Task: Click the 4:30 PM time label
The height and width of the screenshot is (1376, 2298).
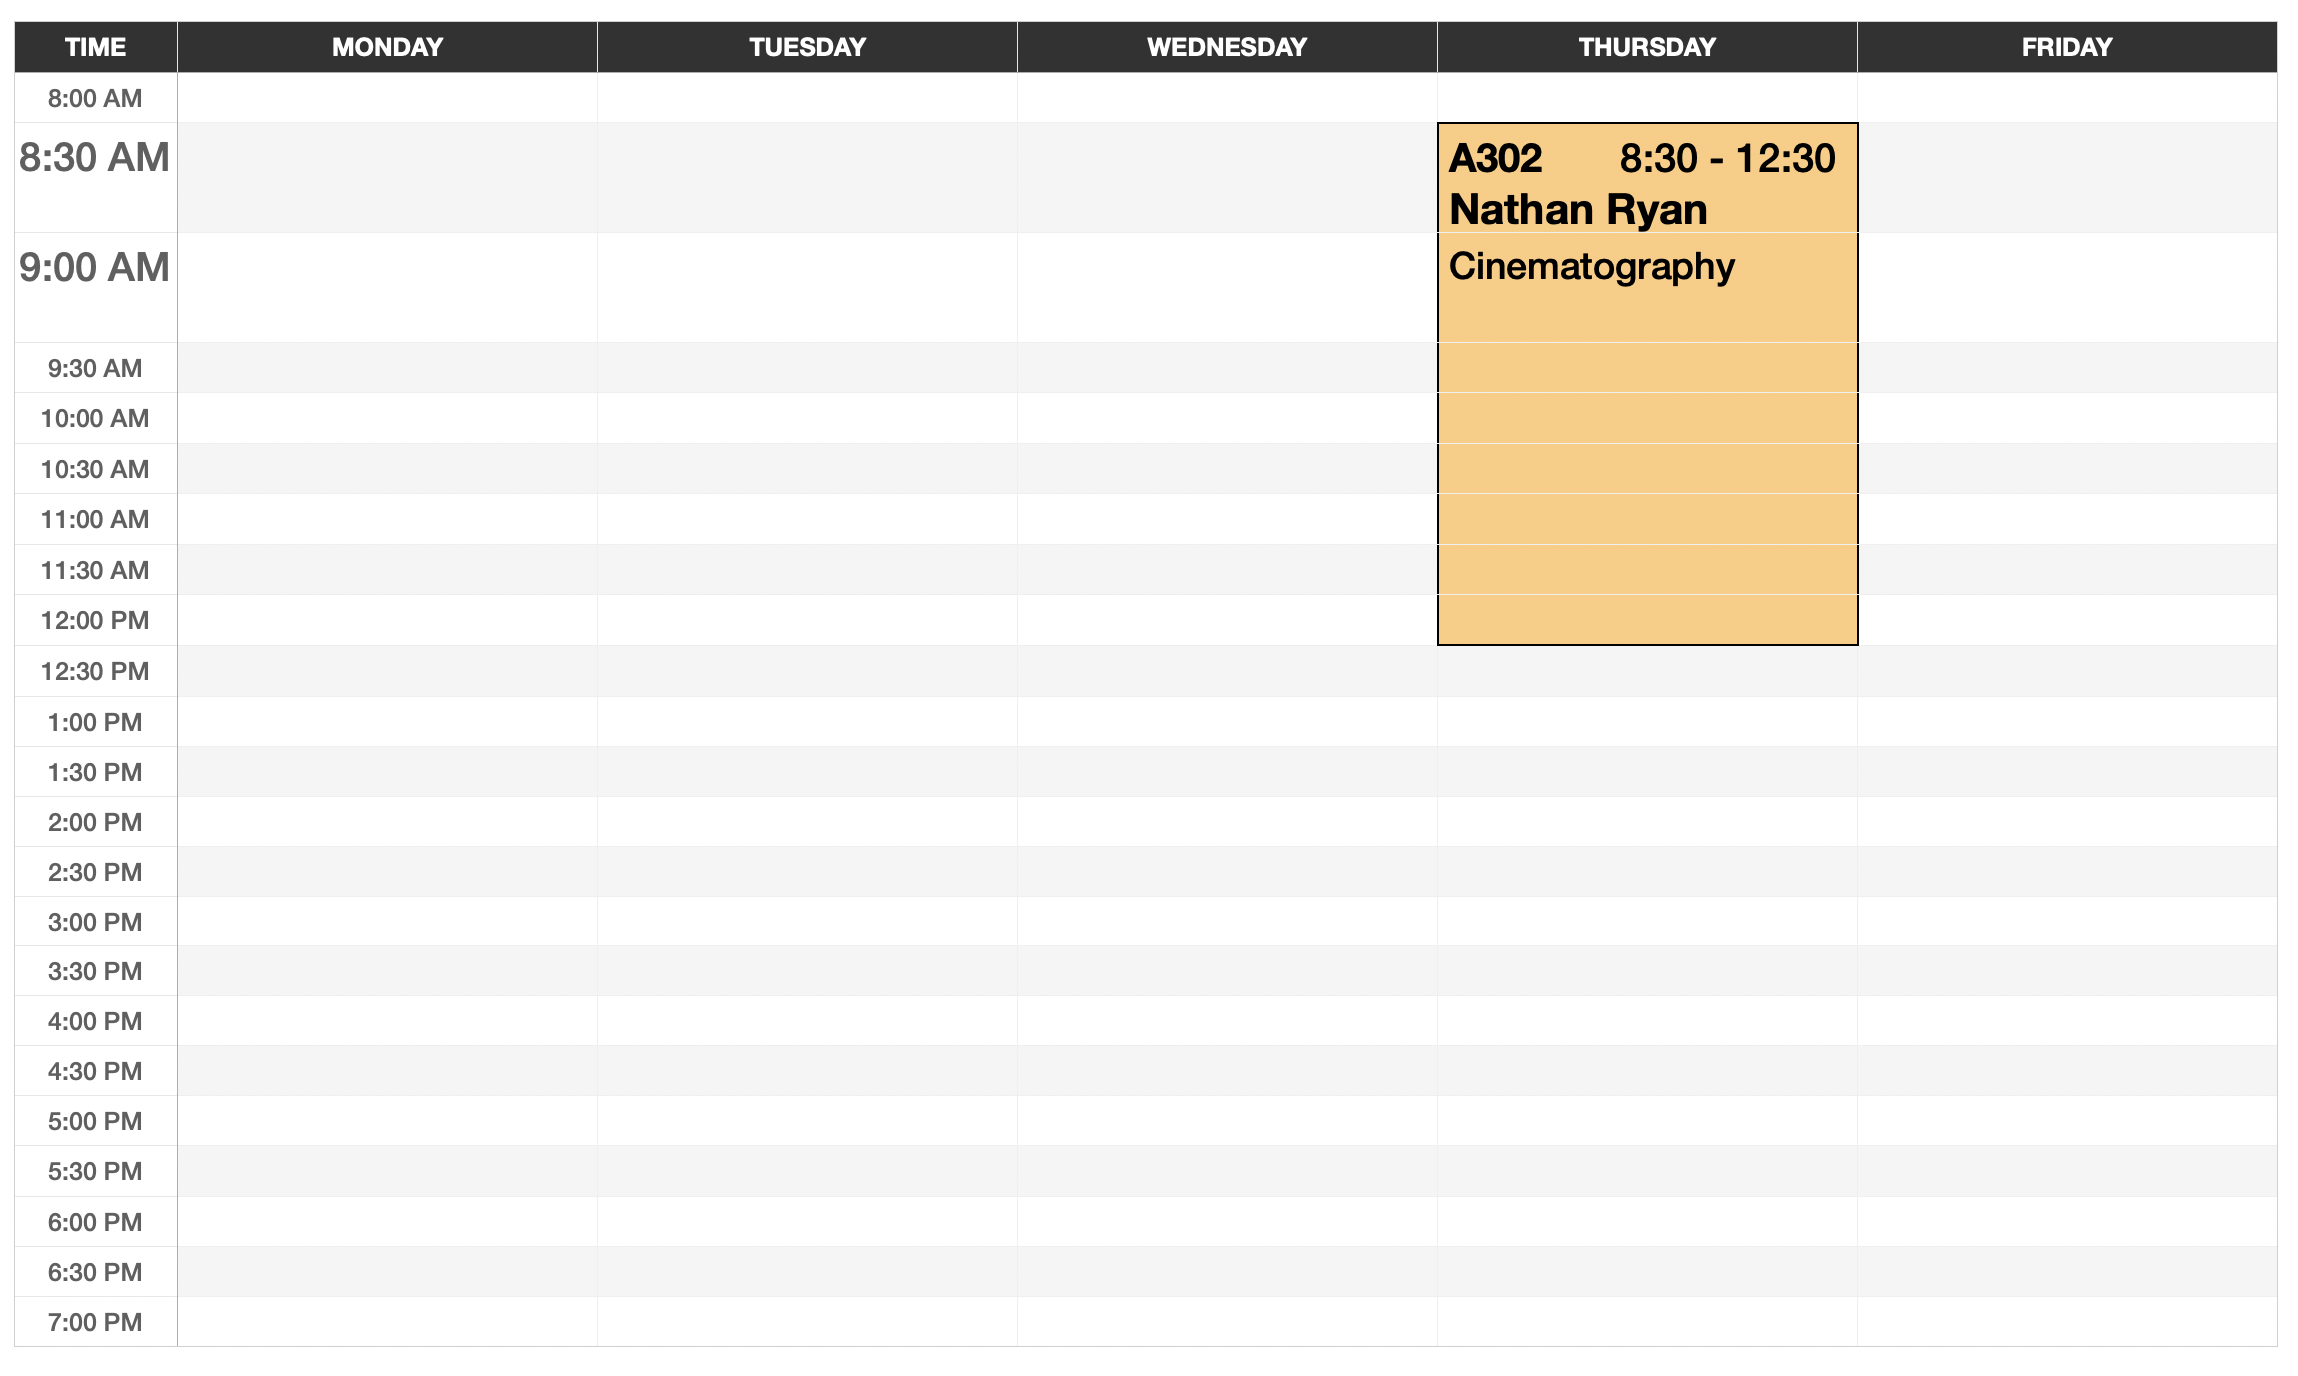Action: 95,1071
